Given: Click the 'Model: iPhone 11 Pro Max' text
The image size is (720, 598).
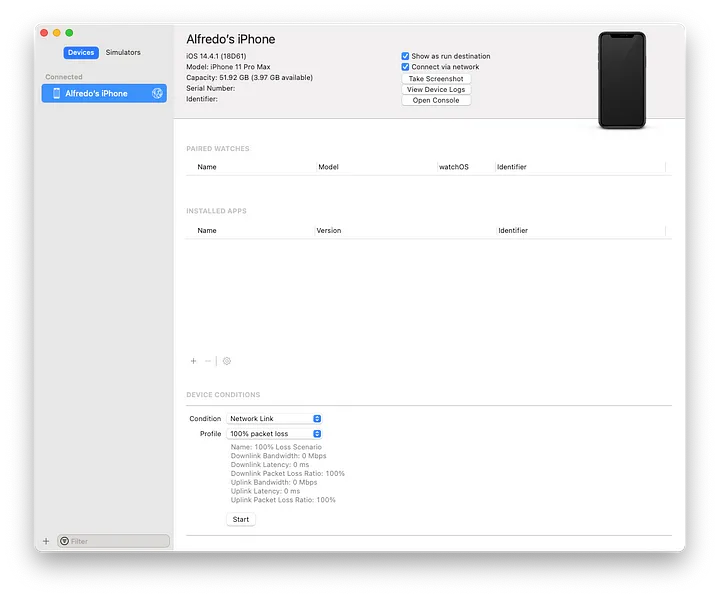Looking at the screenshot, I should point(228,67).
